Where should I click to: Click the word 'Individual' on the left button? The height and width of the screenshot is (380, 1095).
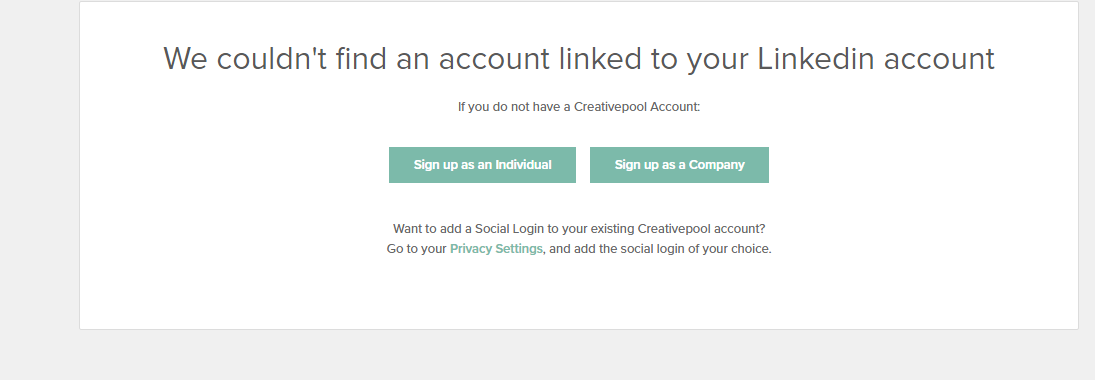[x=523, y=165]
